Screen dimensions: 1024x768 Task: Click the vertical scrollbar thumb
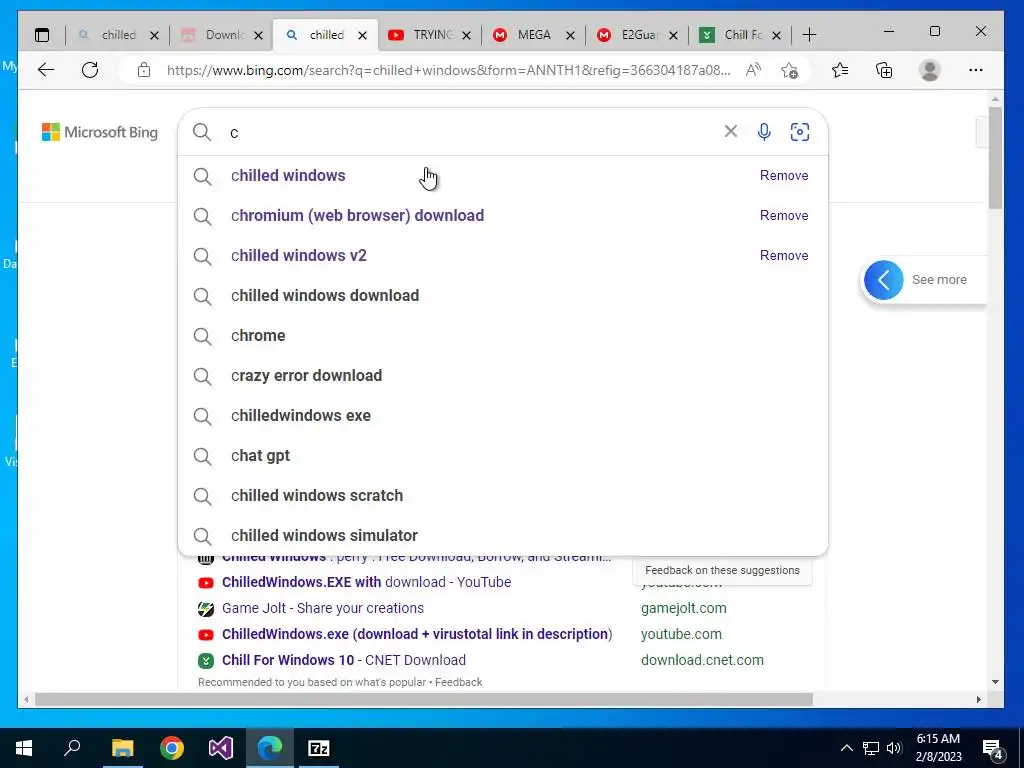tap(995, 157)
